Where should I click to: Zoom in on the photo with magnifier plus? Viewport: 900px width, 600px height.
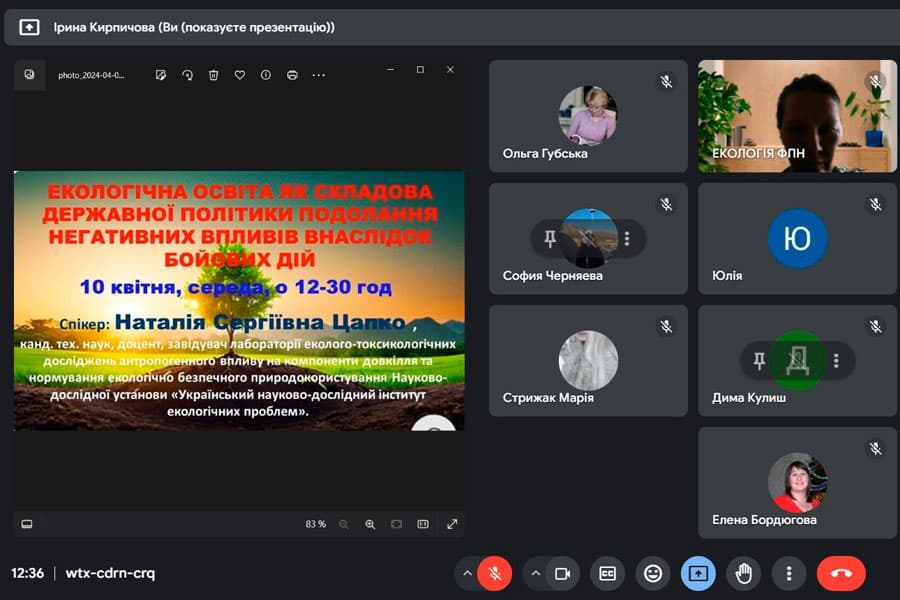point(370,524)
